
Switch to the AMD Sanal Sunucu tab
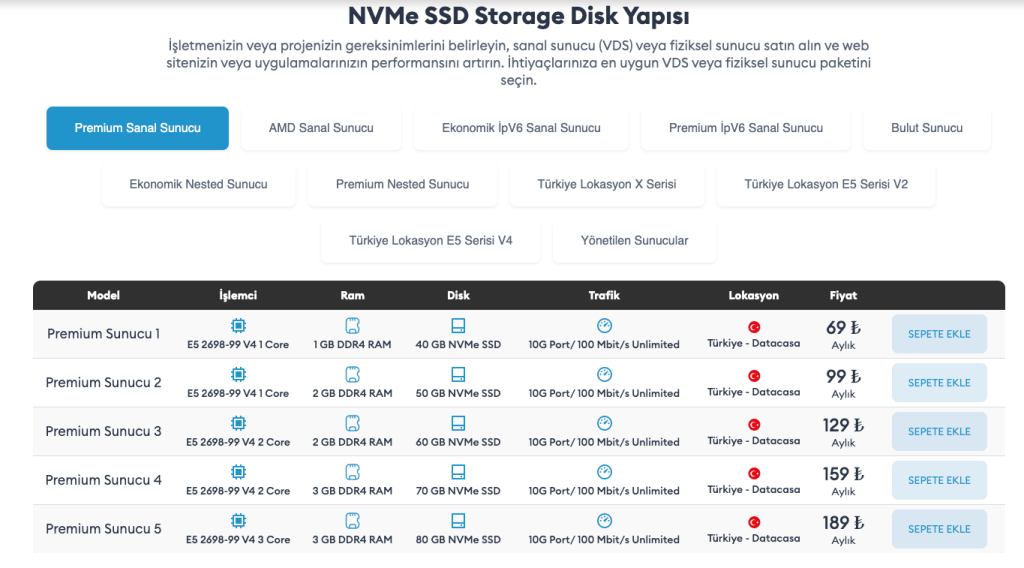pos(321,128)
